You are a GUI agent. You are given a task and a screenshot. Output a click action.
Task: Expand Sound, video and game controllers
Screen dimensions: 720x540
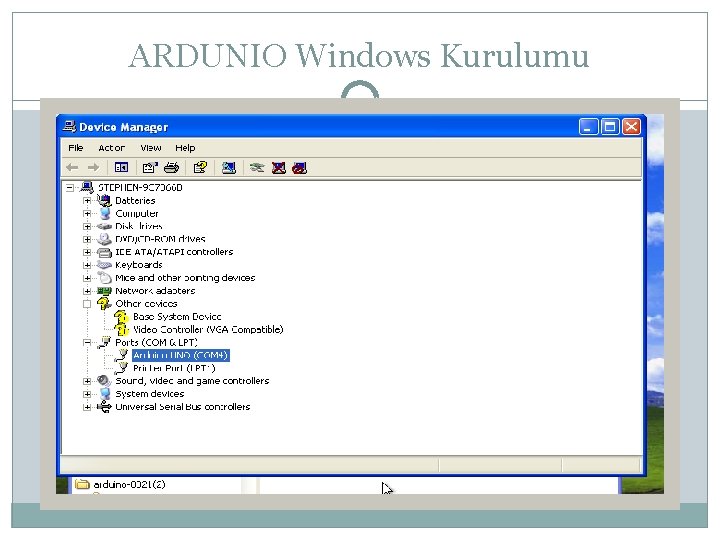[87, 381]
